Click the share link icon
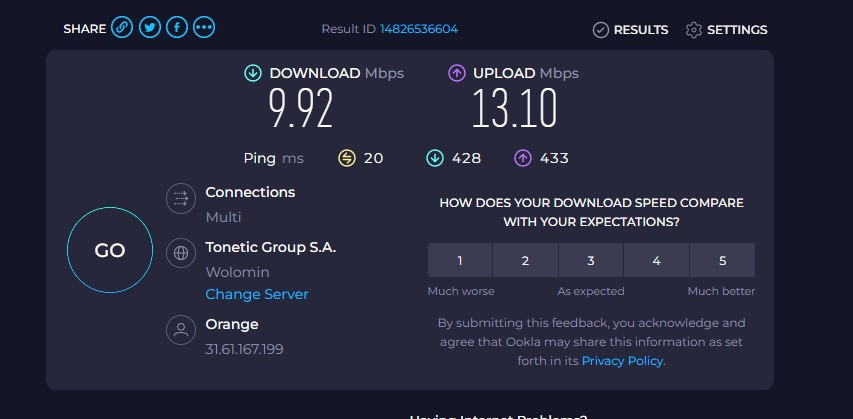853x419 pixels. [122, 28]
